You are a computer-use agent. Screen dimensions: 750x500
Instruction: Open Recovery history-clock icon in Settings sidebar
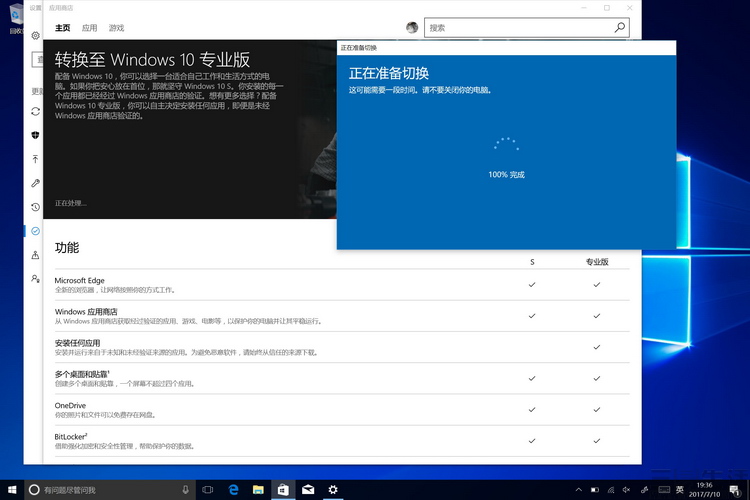[x=35, y=207]
